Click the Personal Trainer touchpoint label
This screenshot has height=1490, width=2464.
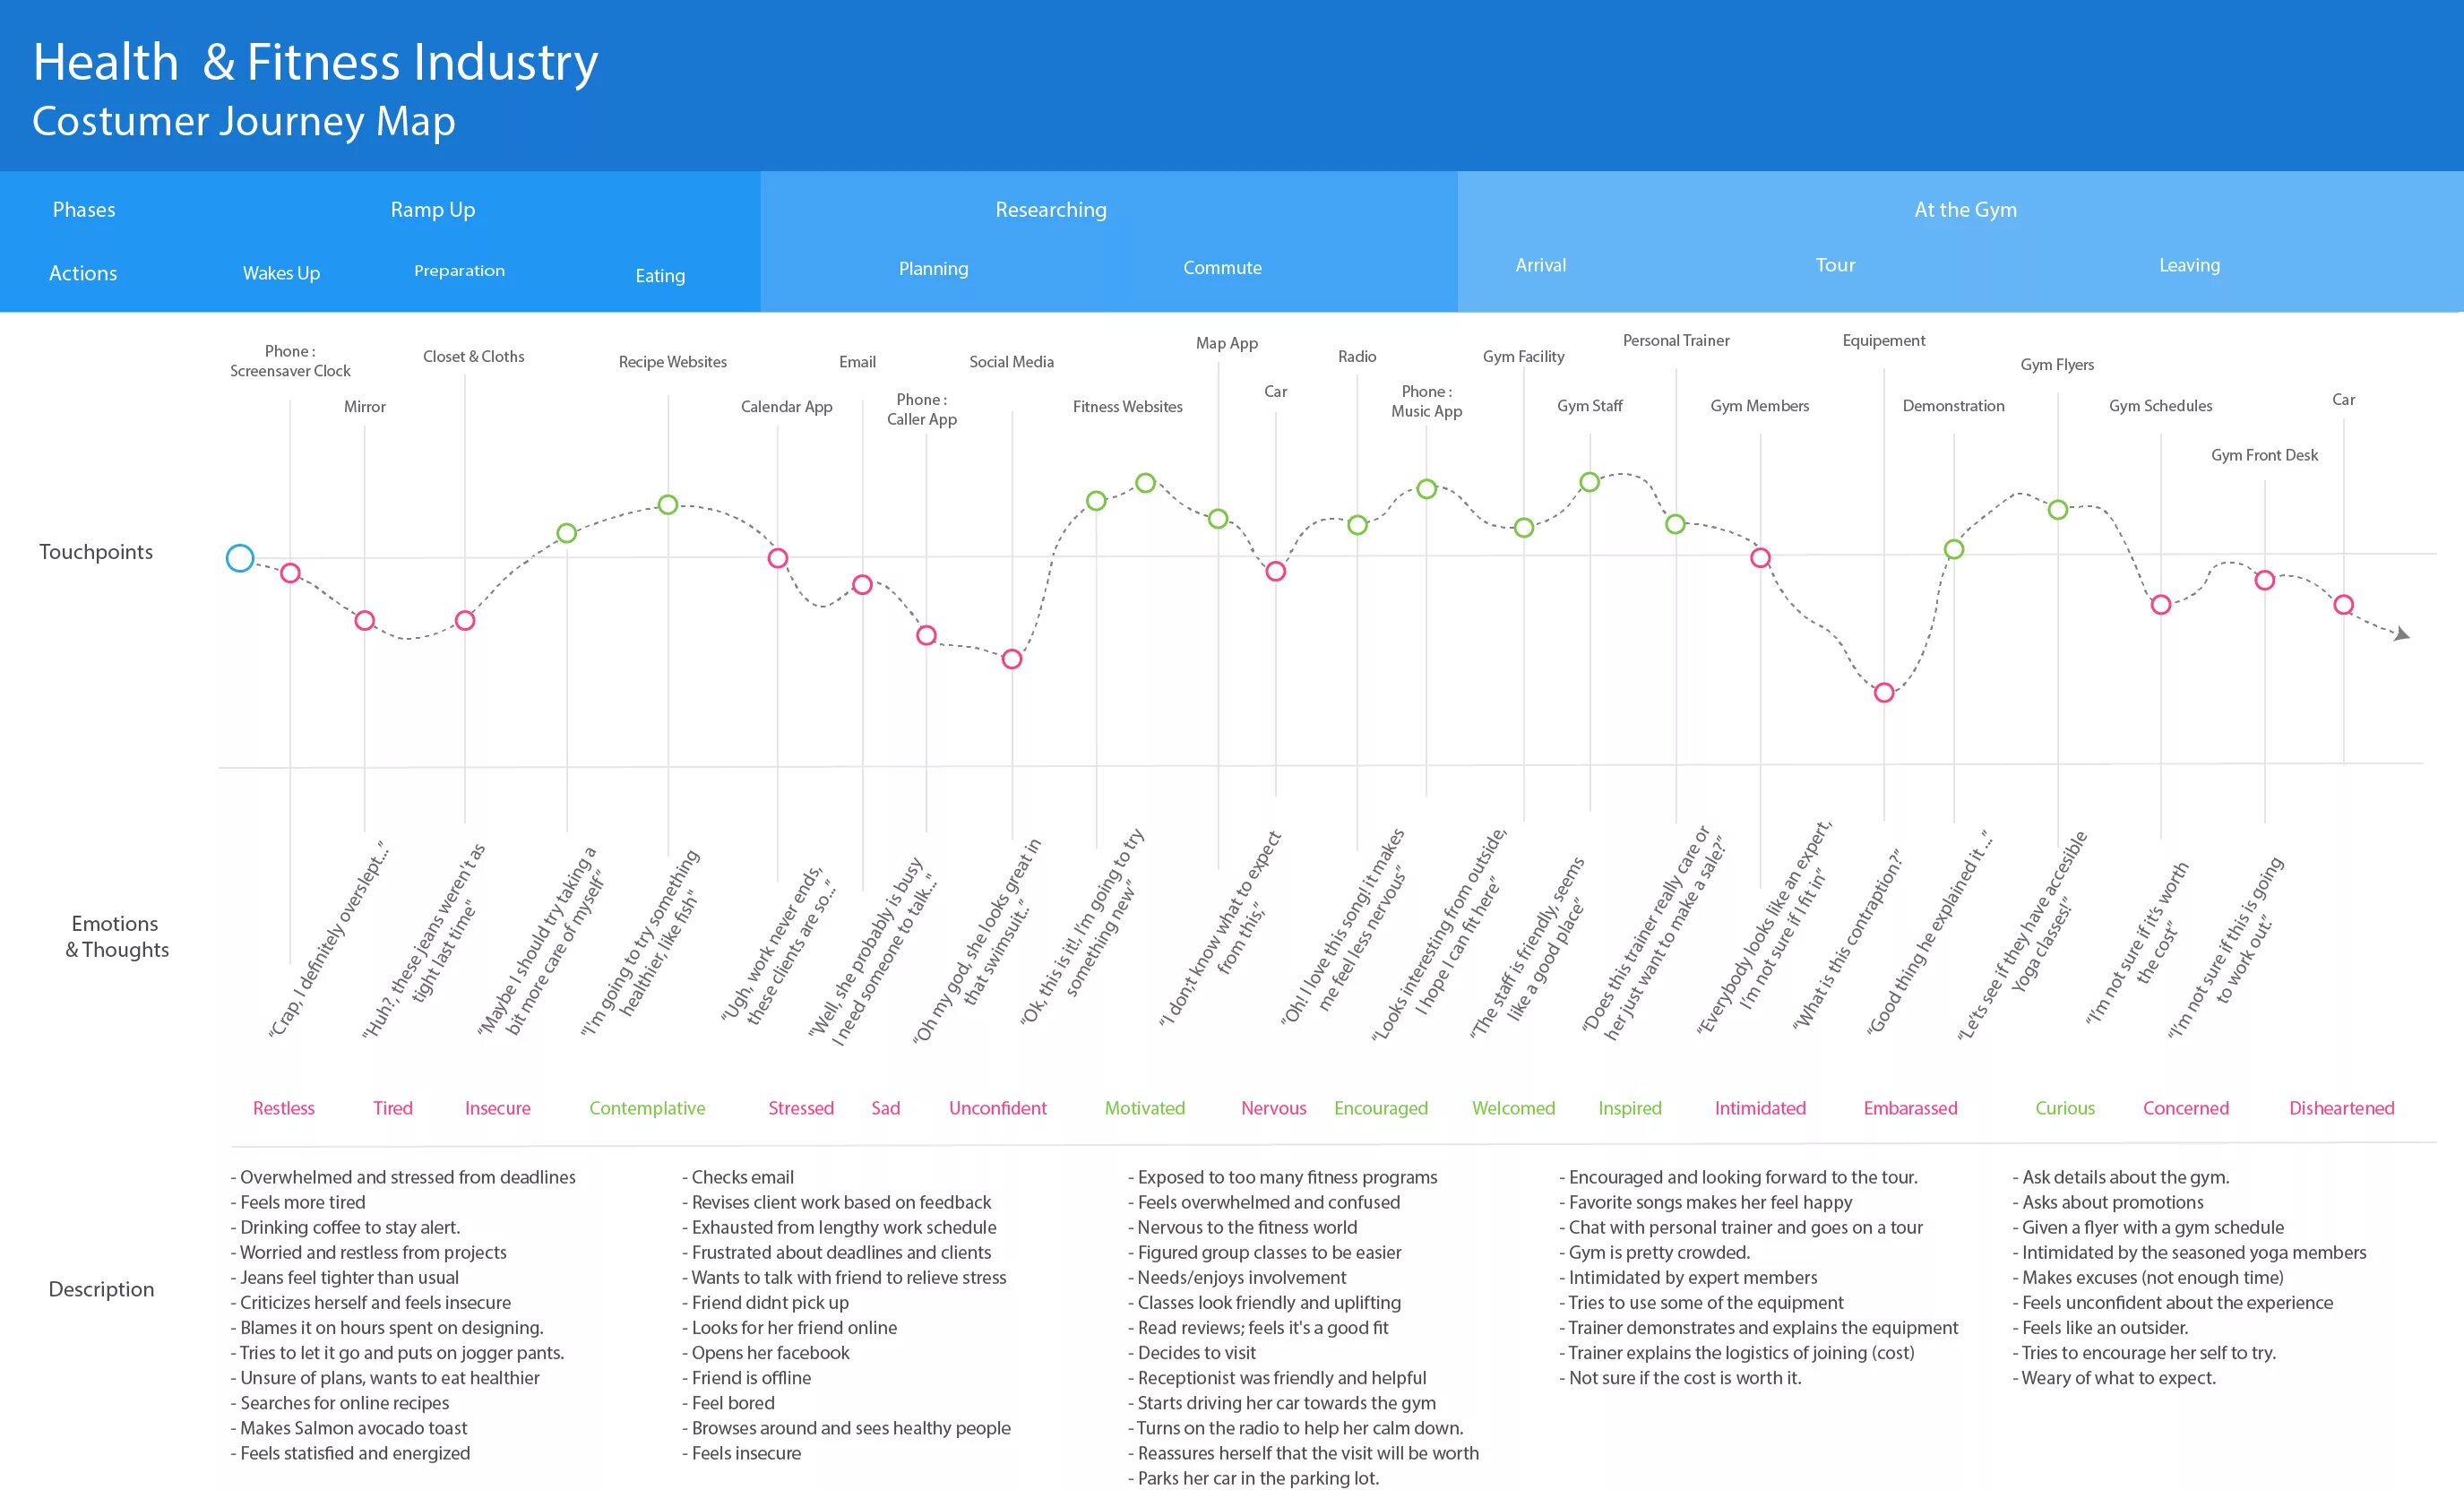point(1676,341)
